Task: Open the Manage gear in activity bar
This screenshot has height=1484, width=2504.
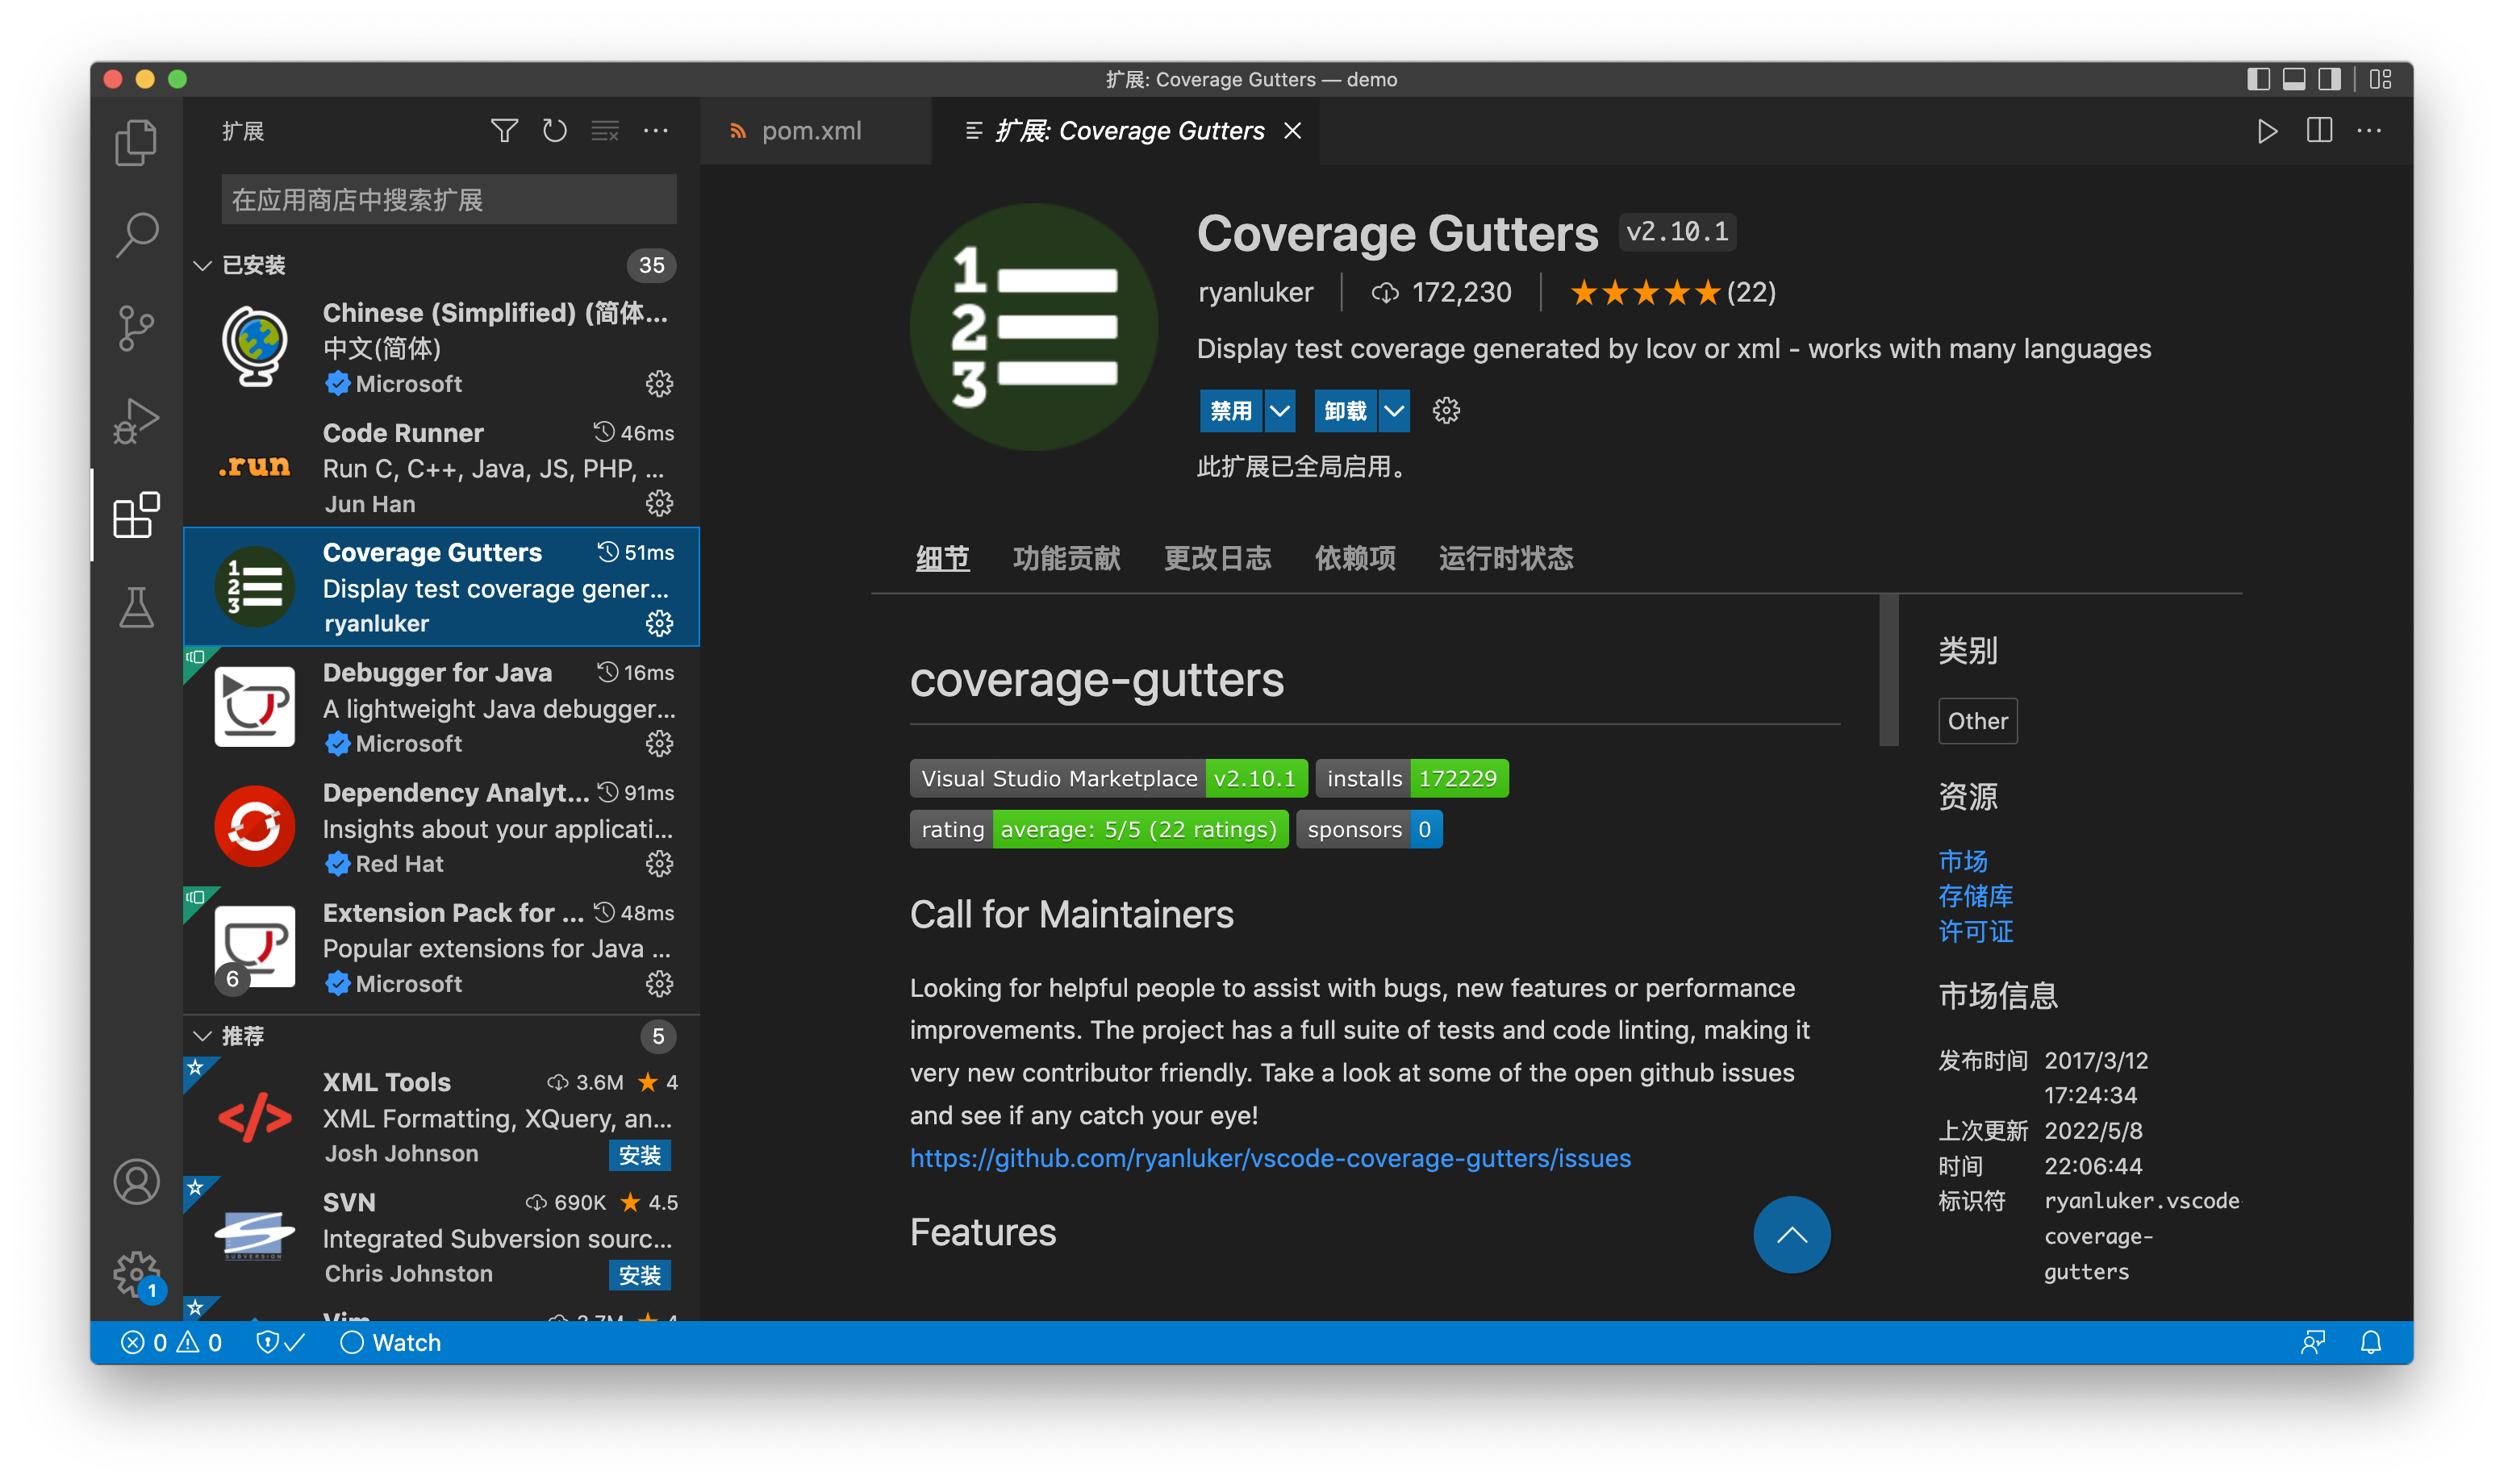Action: (136, 1275)
